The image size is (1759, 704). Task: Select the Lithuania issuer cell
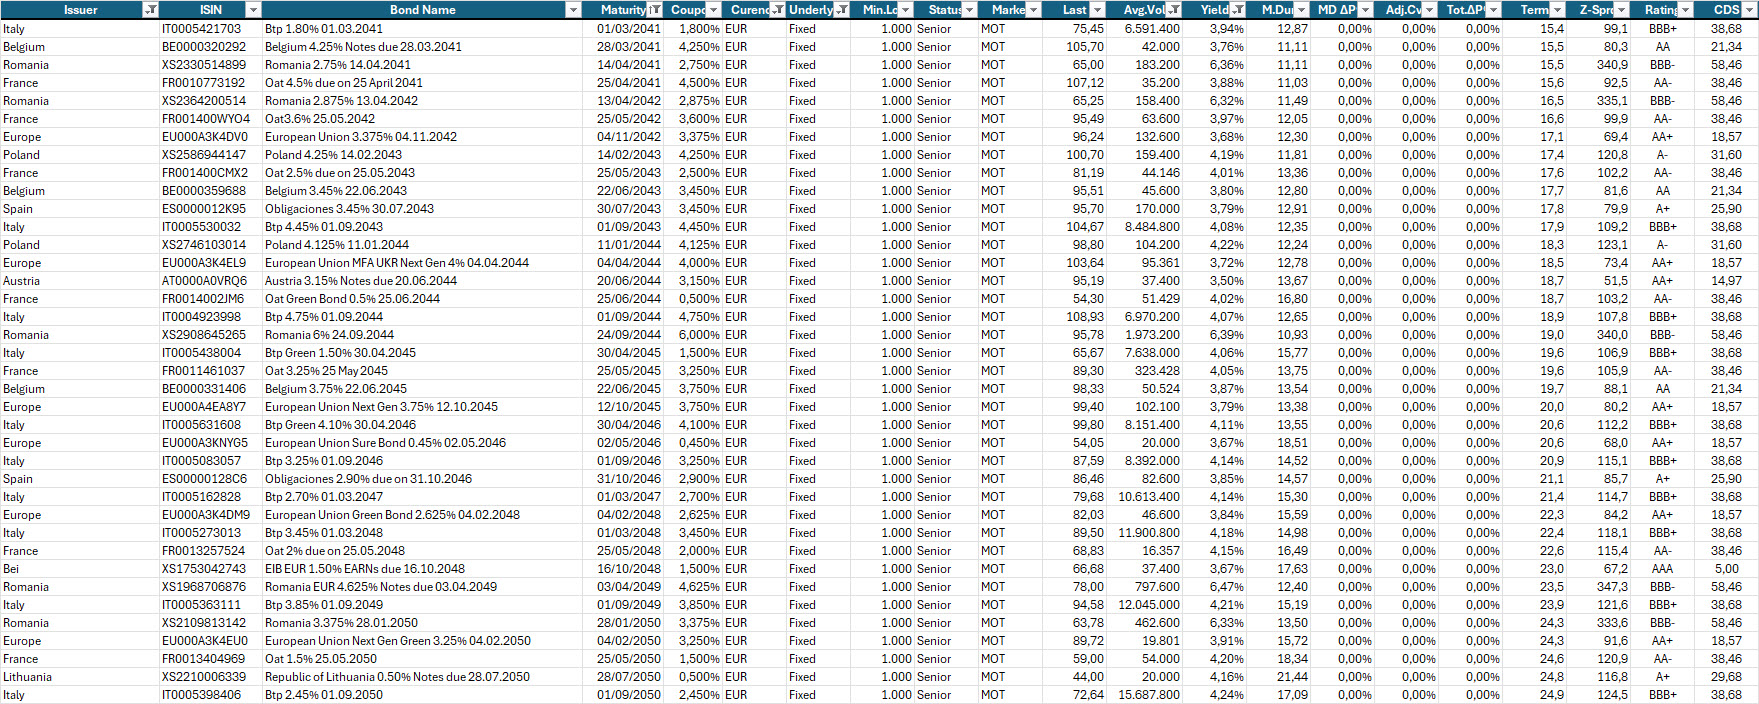pyautogui.click(x=28, y=677)
